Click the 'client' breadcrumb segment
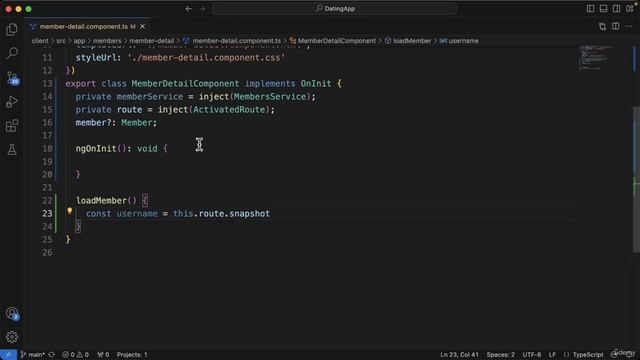Image resolution: width=640 pixels, height=360 pixels. click(40, 41)
